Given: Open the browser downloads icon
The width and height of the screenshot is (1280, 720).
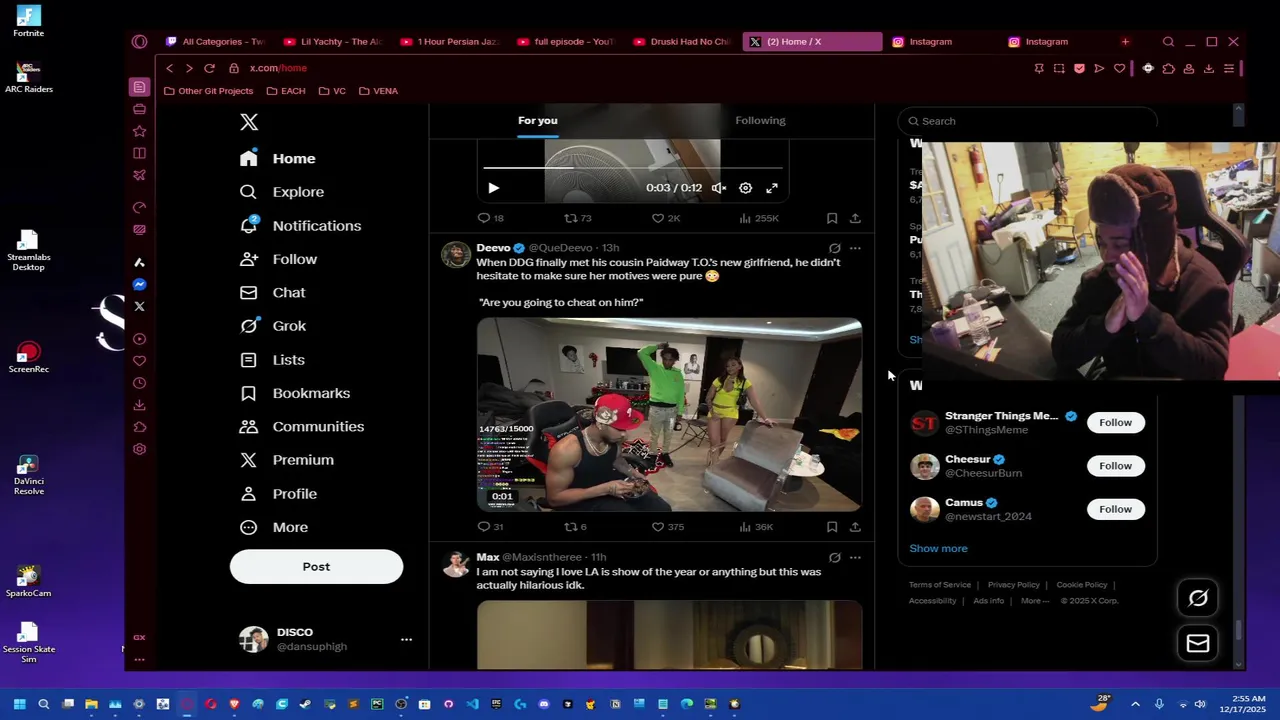Looking at the screenshot, I should [1209, 68].
